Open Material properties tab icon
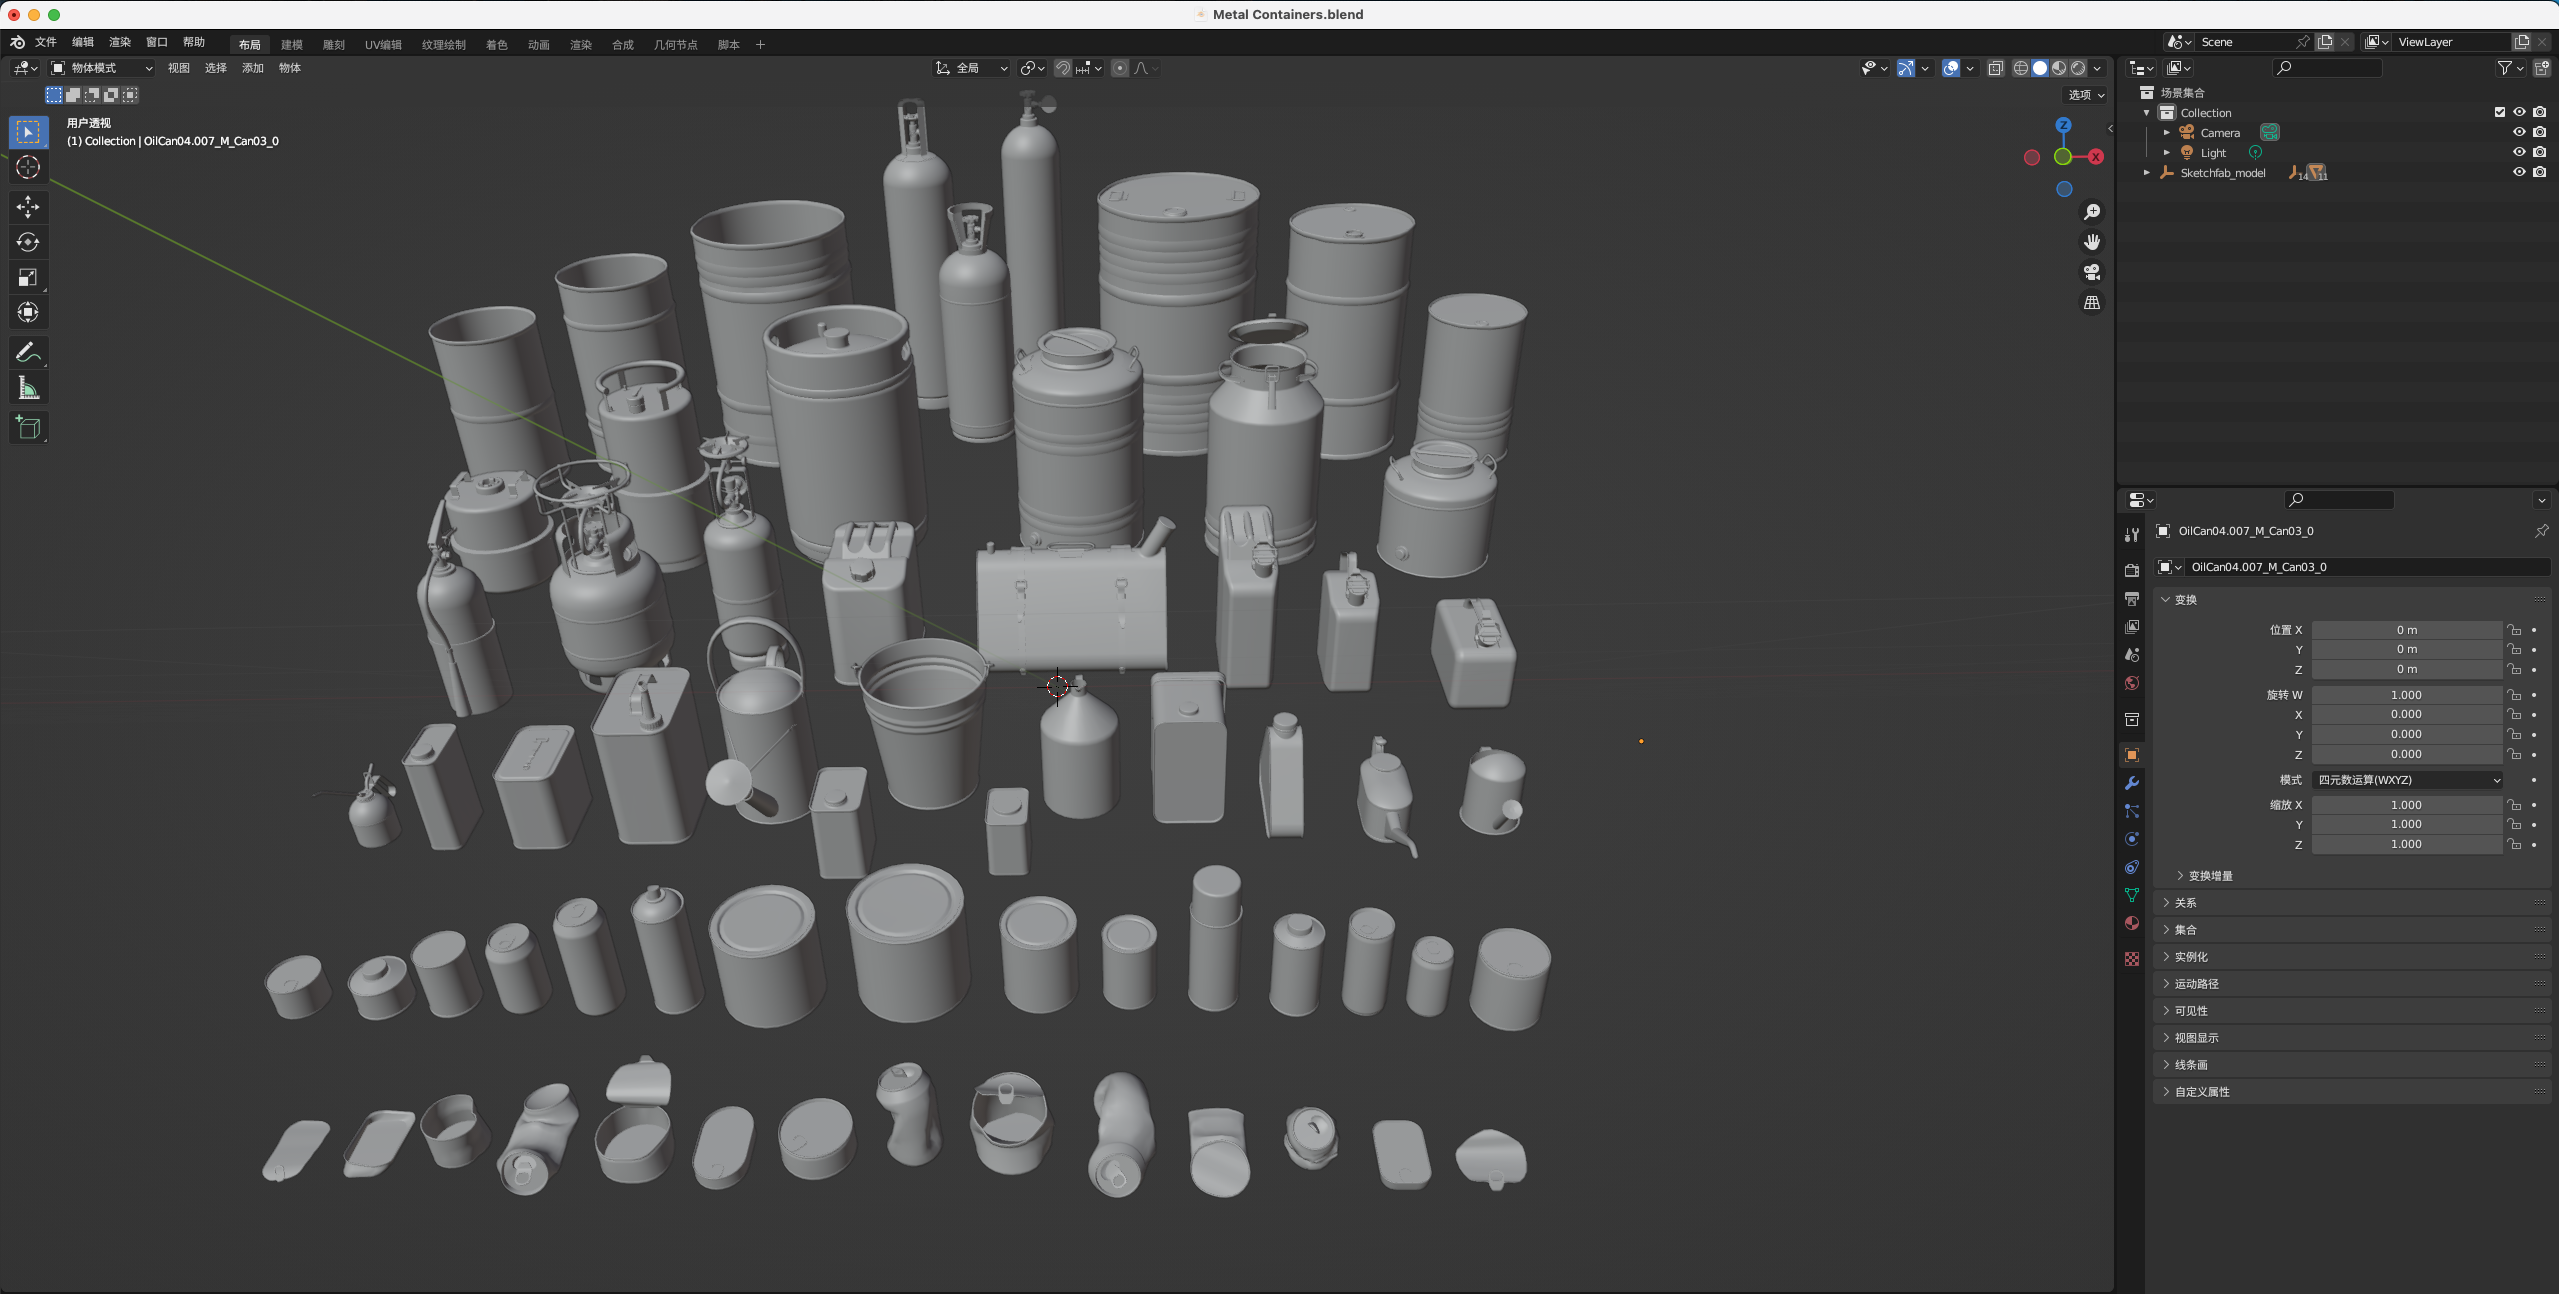Screen dimensions: 2559x1294 [x=2132, y=923]
